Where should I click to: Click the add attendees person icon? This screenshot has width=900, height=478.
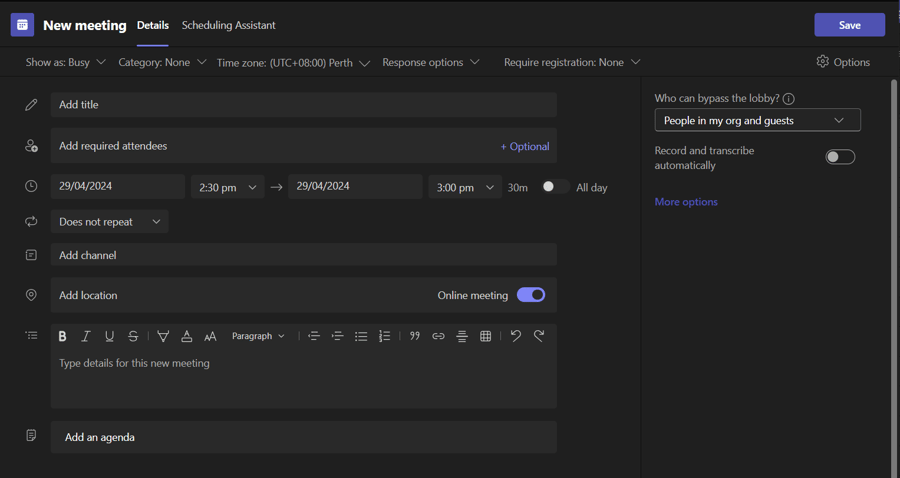pos(32,146)
